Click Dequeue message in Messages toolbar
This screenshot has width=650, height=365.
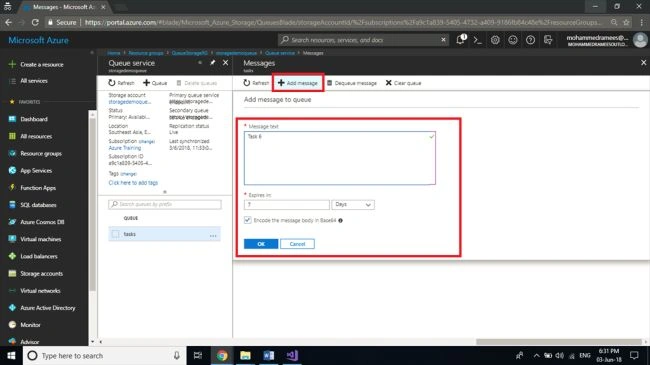click(x=352, y=83)
